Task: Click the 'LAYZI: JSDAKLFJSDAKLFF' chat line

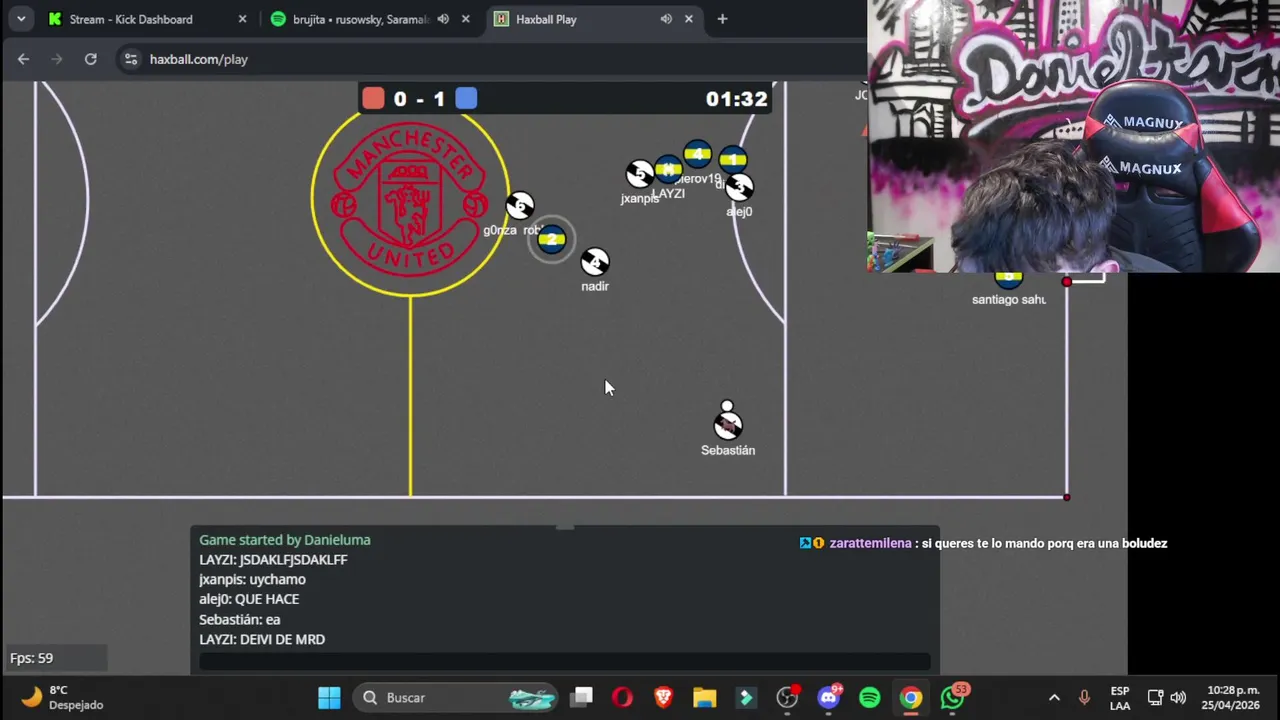Action: [273, 560]
